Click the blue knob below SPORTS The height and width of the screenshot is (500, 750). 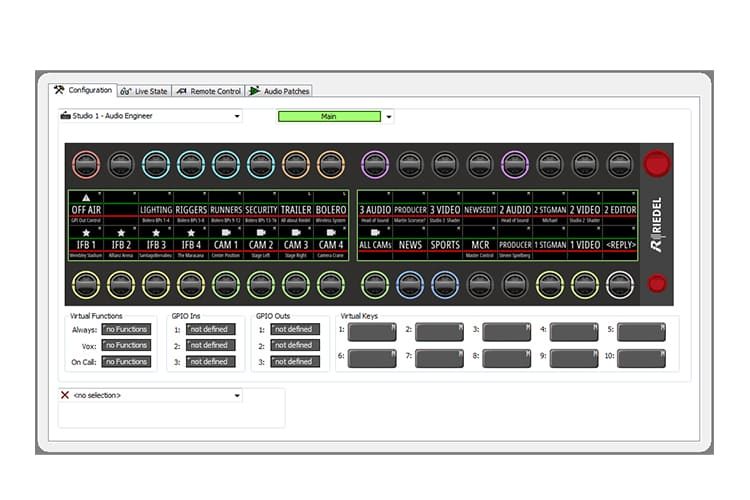click(445, 285)
